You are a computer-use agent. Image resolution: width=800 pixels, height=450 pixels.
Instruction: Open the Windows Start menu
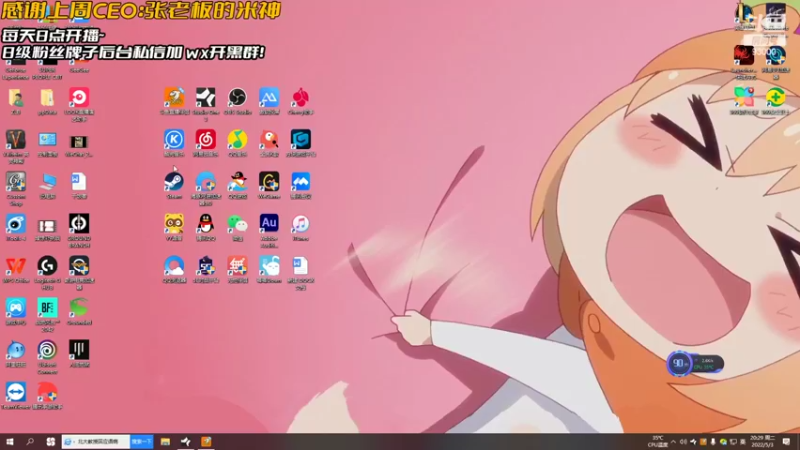point(10,442)
